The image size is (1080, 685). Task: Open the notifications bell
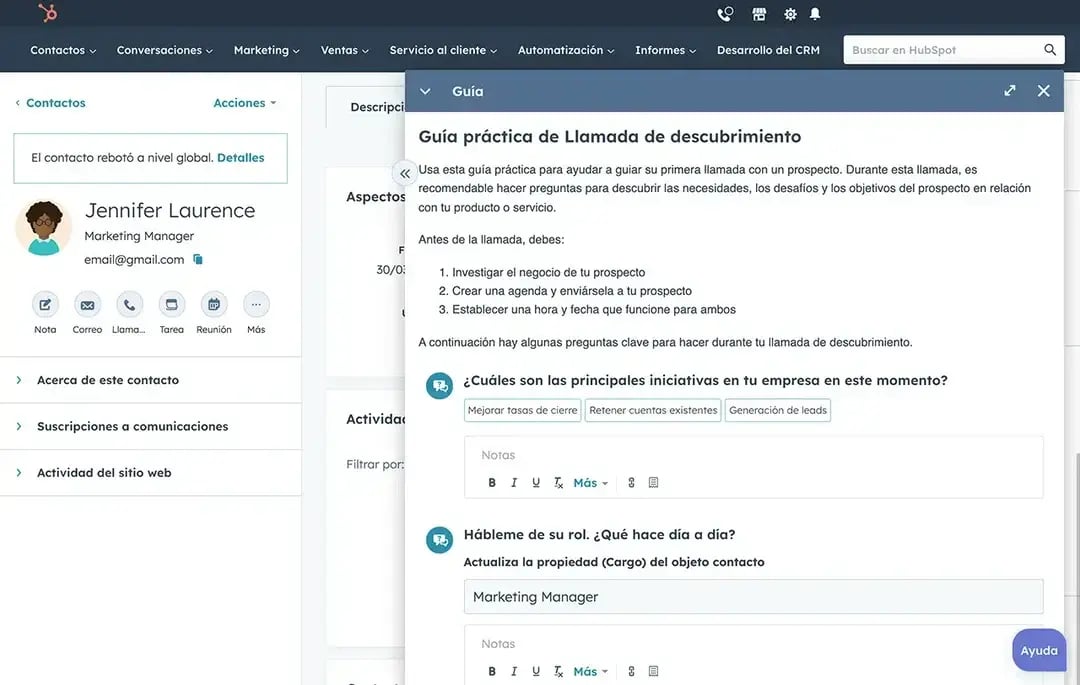point(815,14)
